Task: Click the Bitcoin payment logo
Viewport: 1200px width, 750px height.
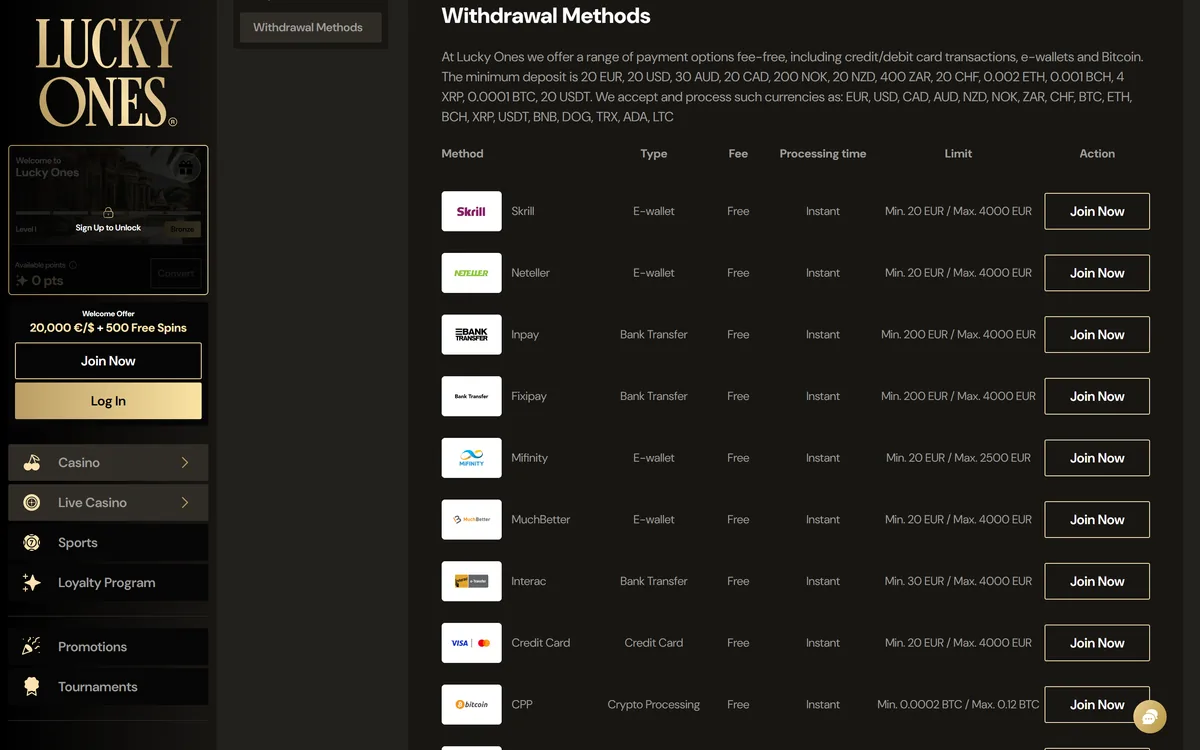Action: (471, 705)
